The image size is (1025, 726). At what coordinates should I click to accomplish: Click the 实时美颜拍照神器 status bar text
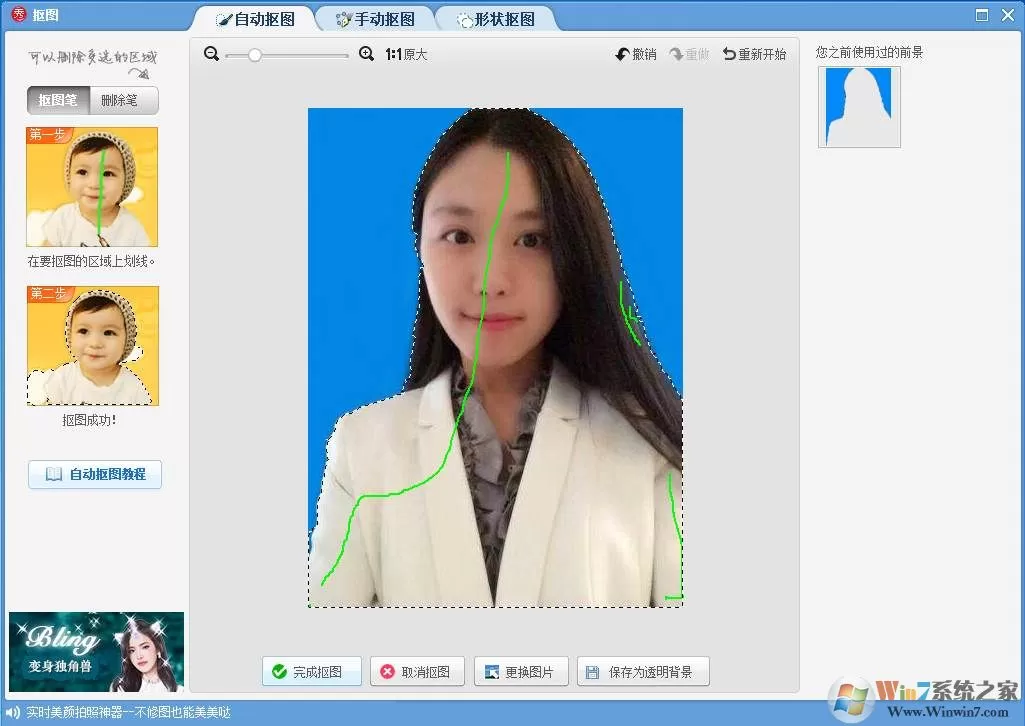(x=128, y=712)
